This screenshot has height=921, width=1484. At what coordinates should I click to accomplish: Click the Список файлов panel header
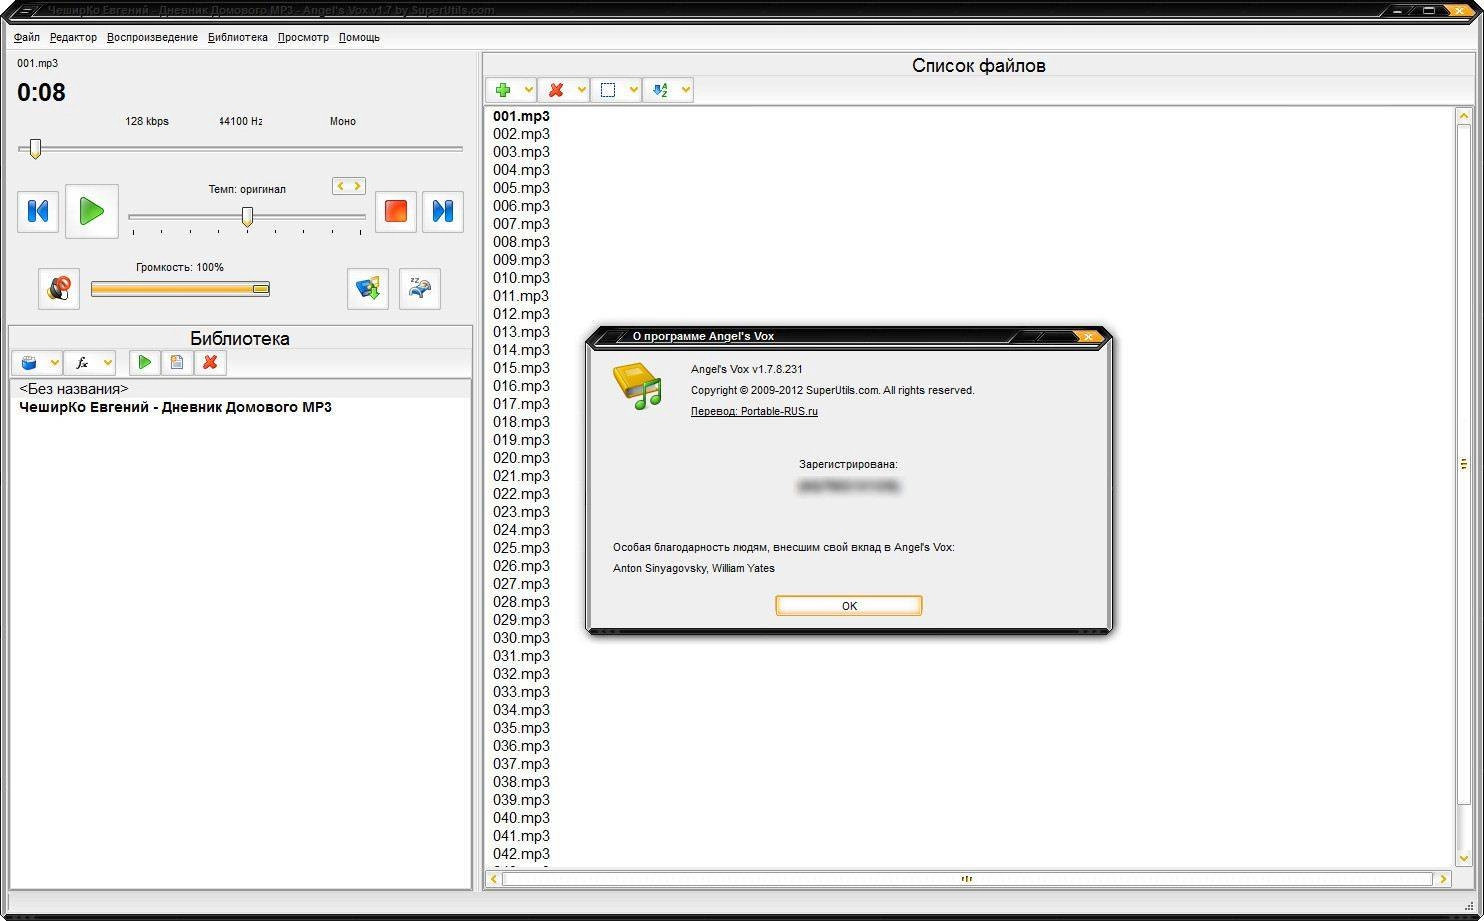click(979, 65)
